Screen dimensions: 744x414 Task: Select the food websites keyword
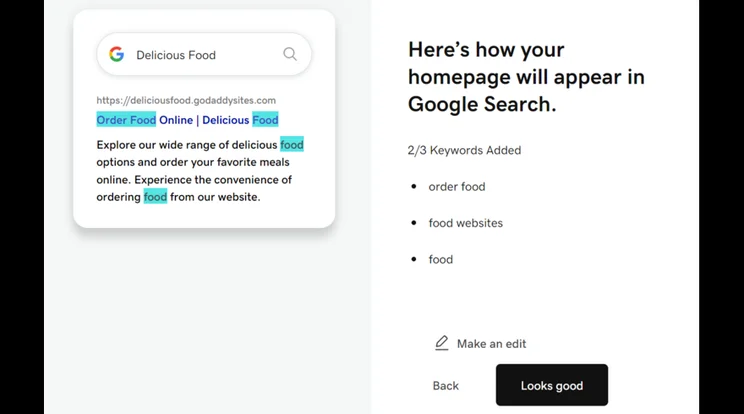point(465,223)
